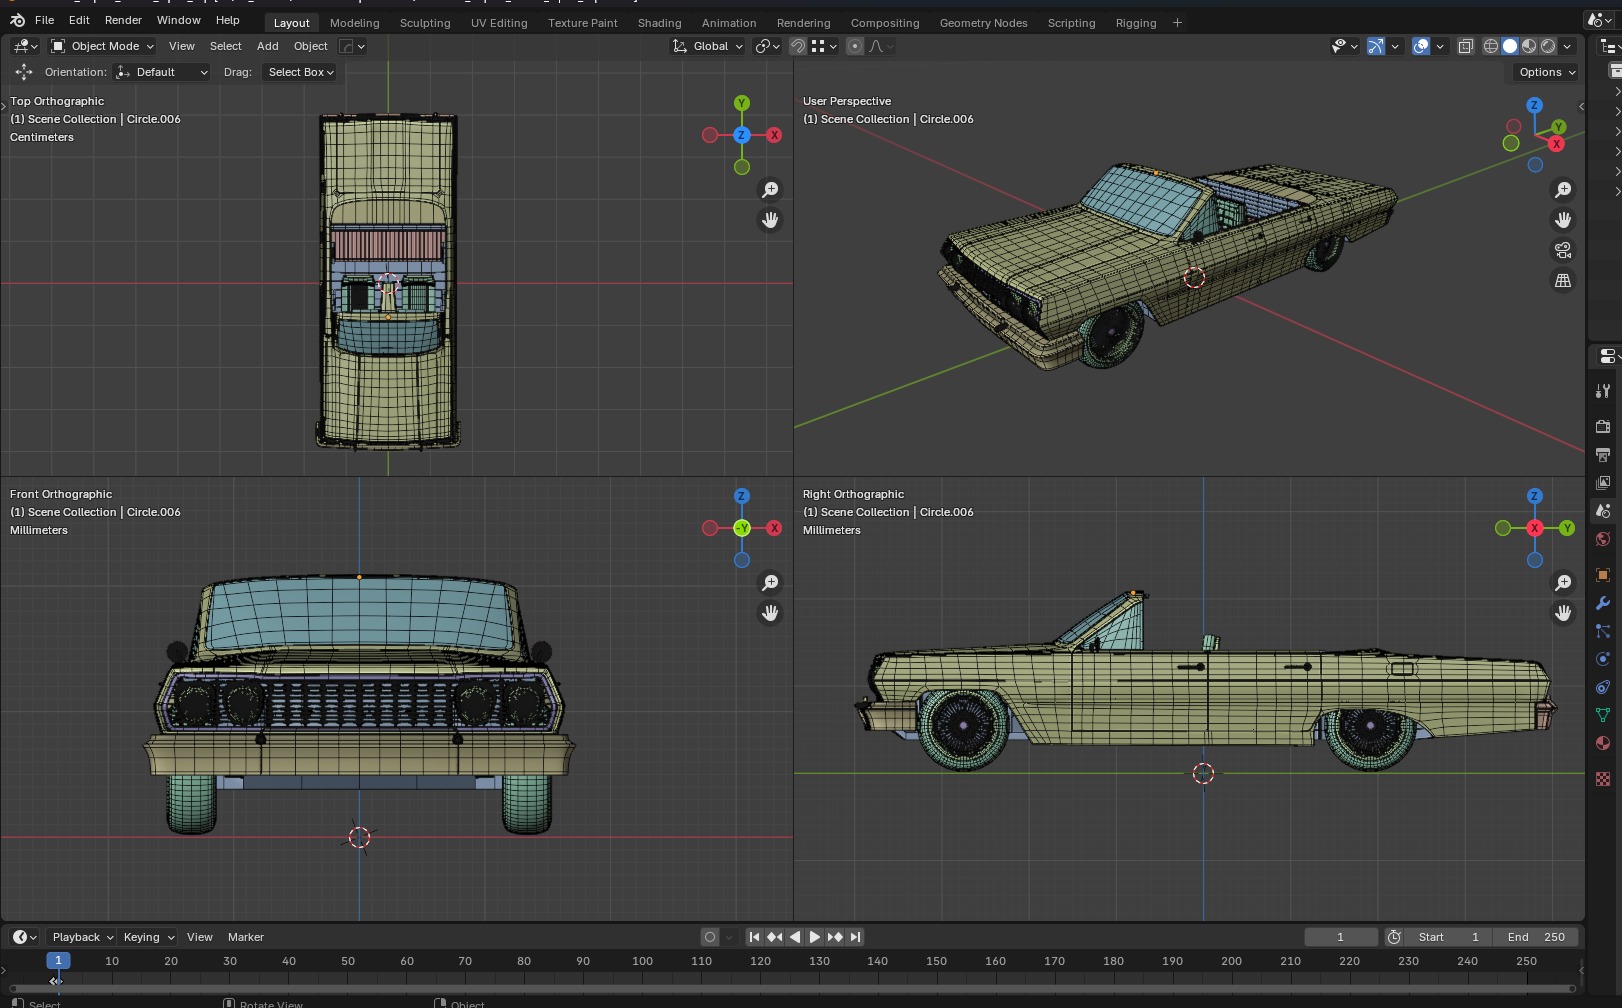Open the Texture checker properties tab

click(x=1603, y=779)
